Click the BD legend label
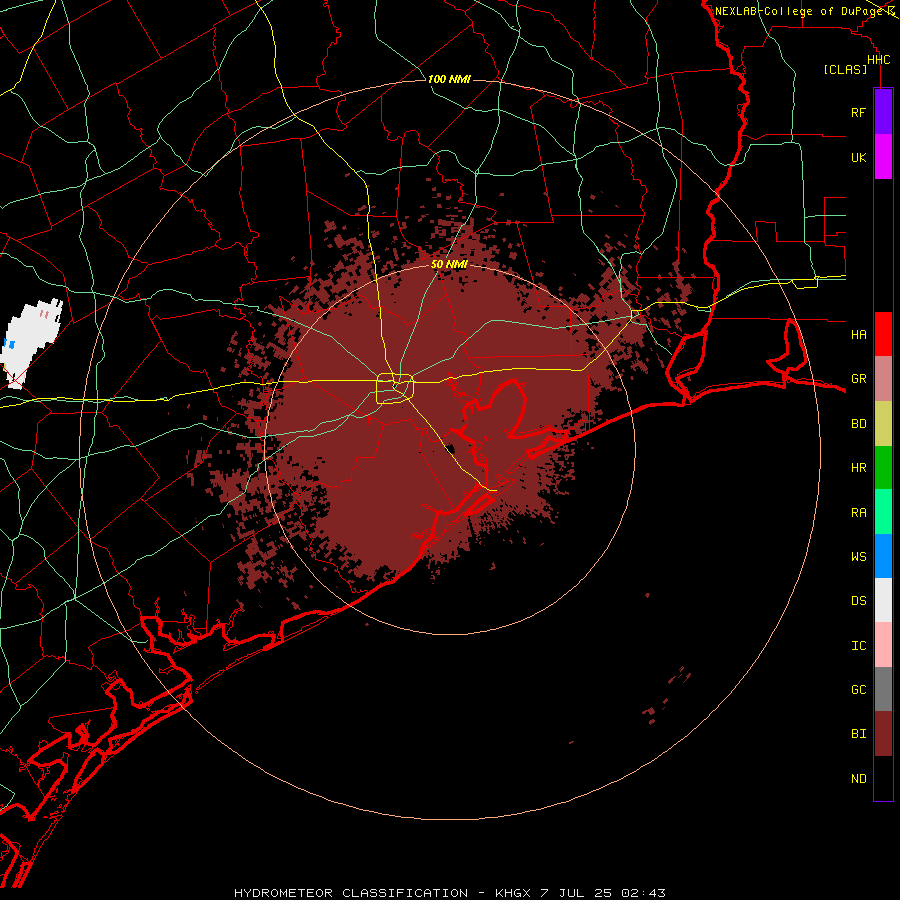The image size is (900, 900). point(858,424)
